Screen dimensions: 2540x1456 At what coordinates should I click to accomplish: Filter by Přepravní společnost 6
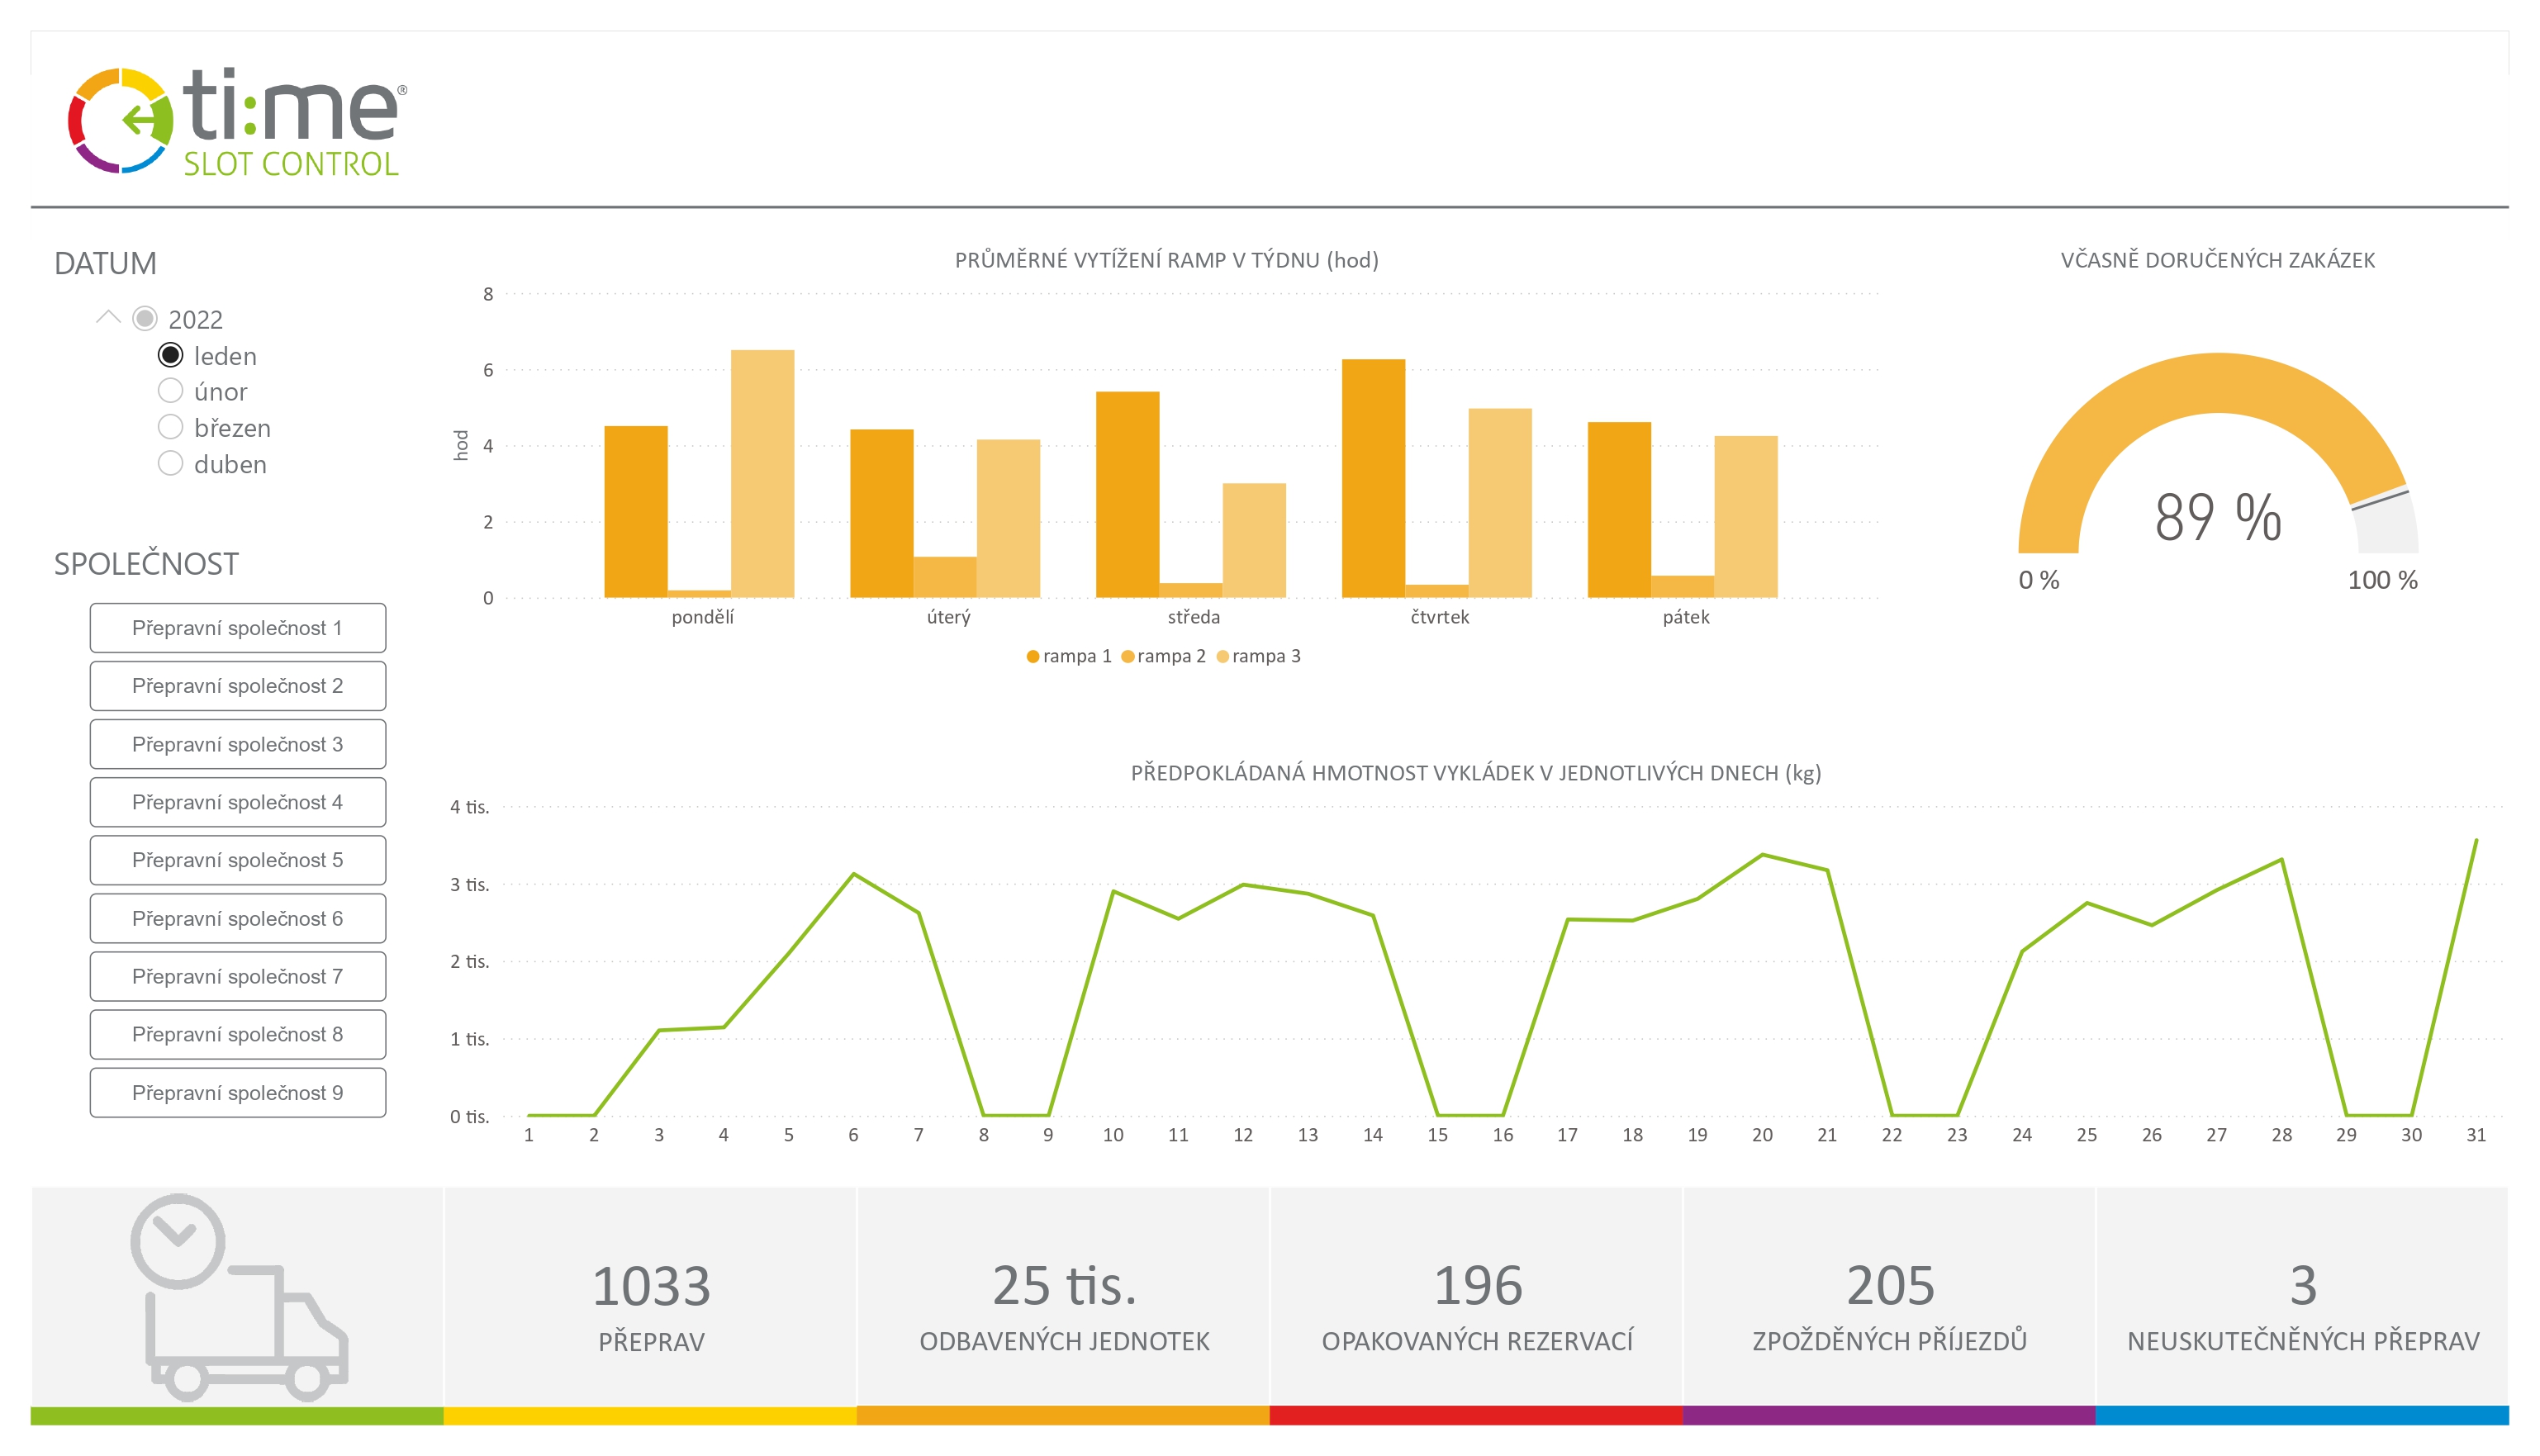238,918
